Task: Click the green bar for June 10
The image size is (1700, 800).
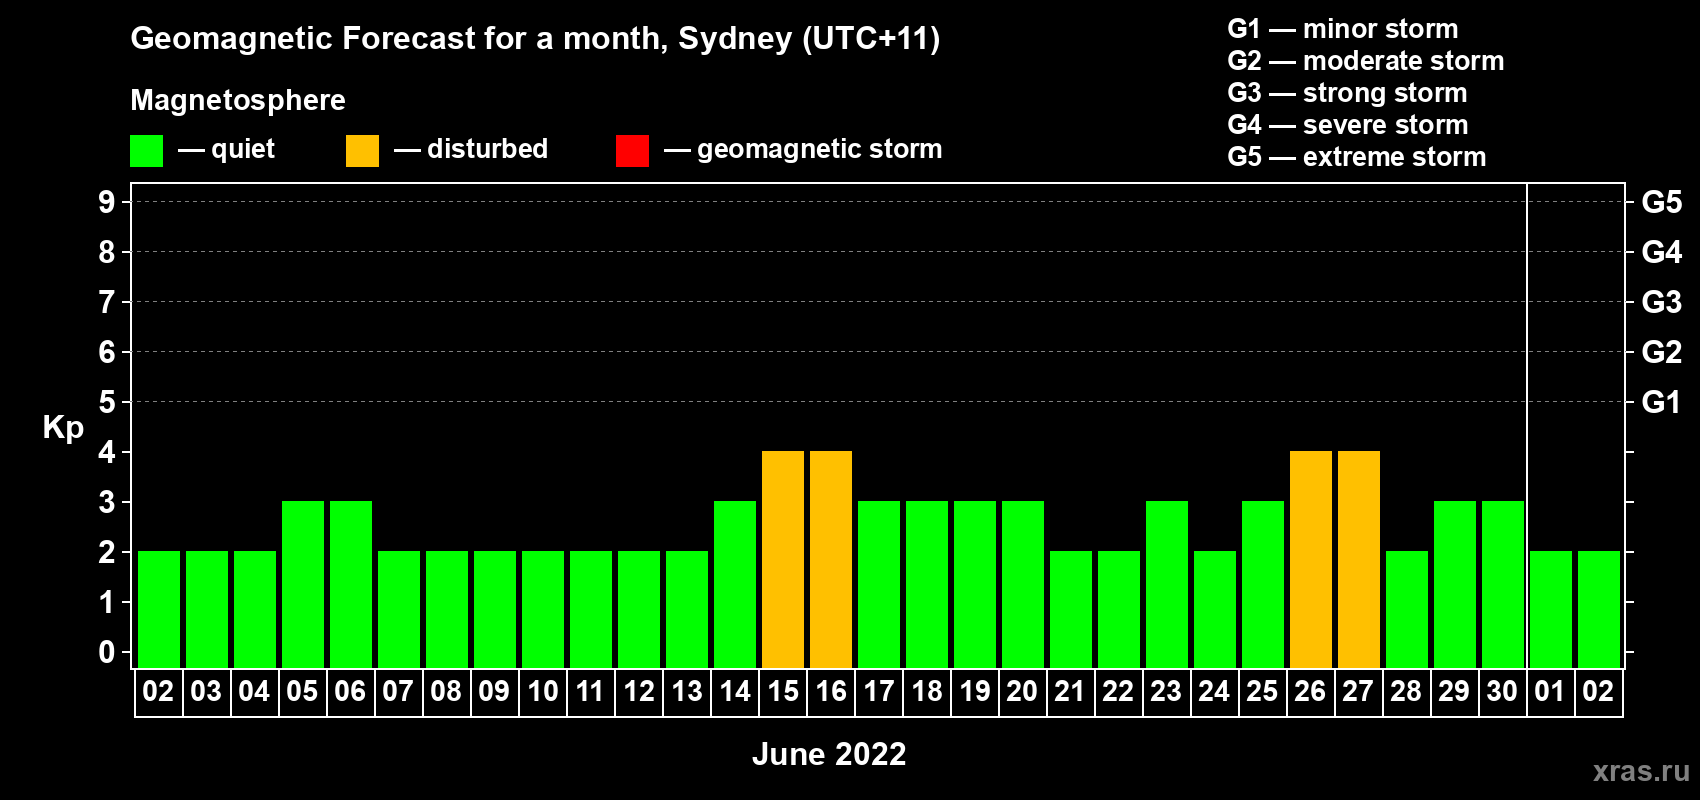Action: click(x=543, y=609)
